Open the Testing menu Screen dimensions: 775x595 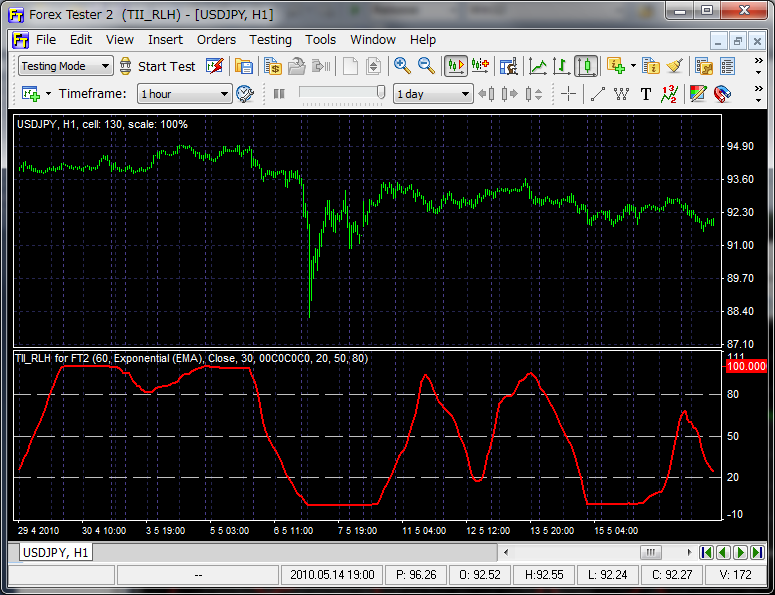click(x=270, y=40)
